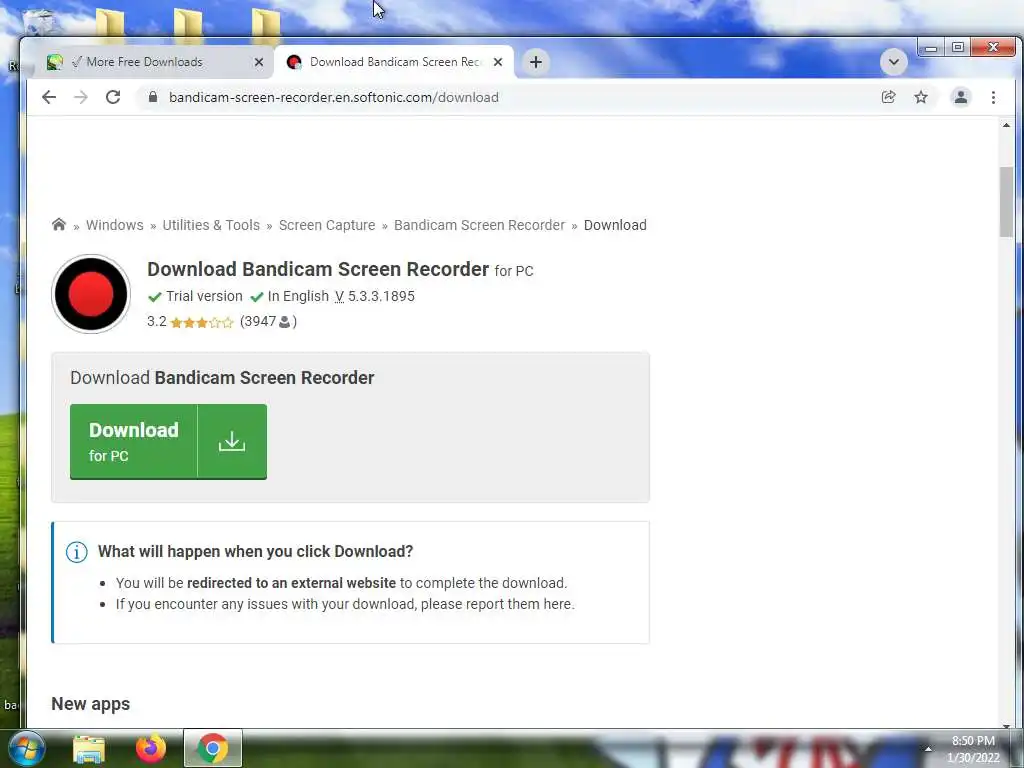
Task: Close the More Free Downloads tab
Action: (259, 62)
